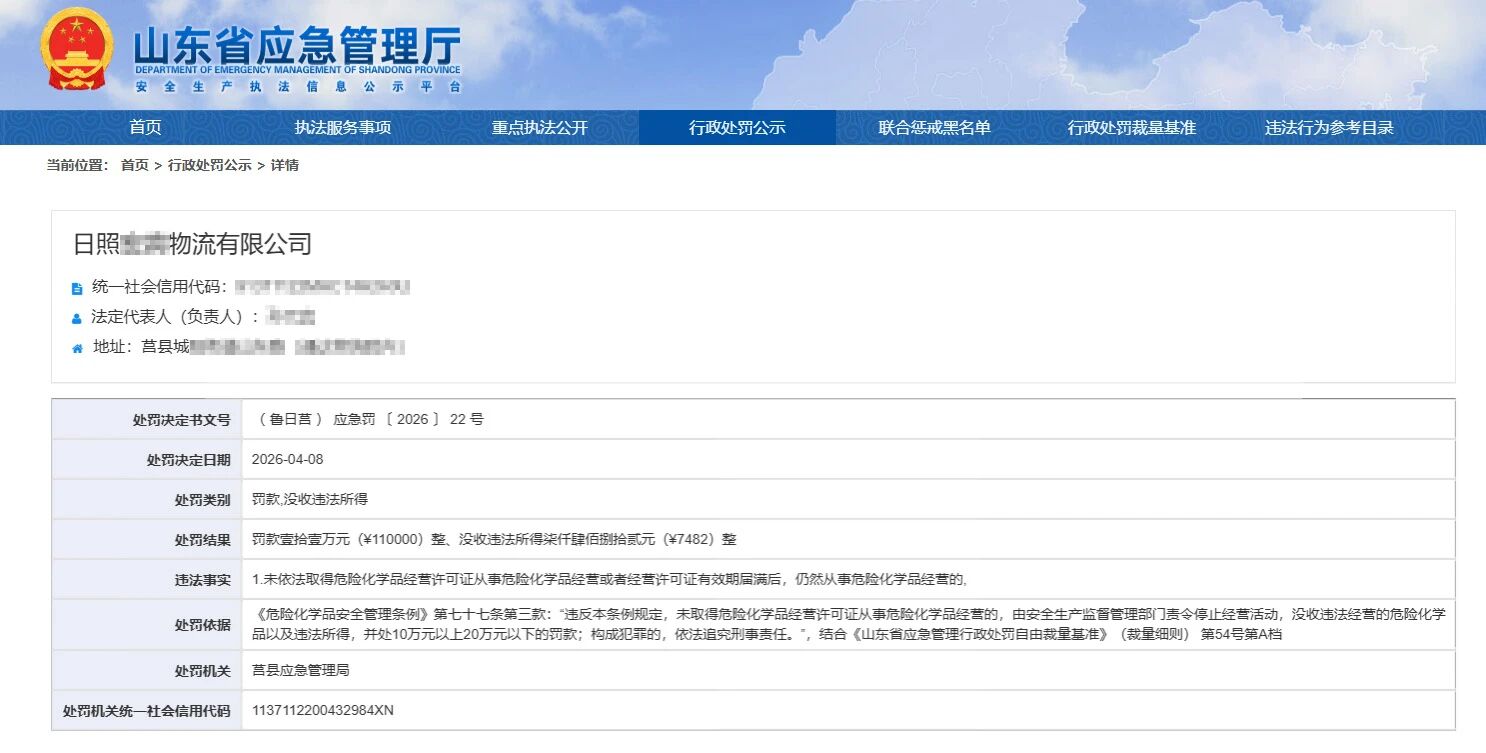Click the document icon beside 统一社会信用代码

pos(77,288)
